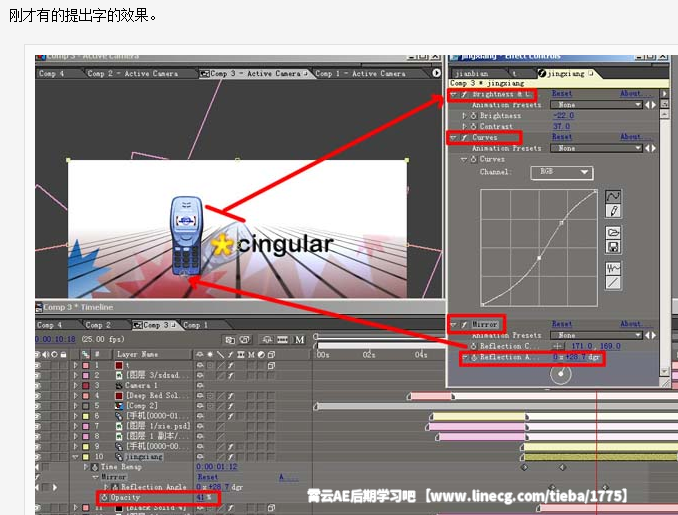This screenshot has height=515, width=678.
Task: Open Mirror effect Animation Presets dropdown
Action: 596,335
